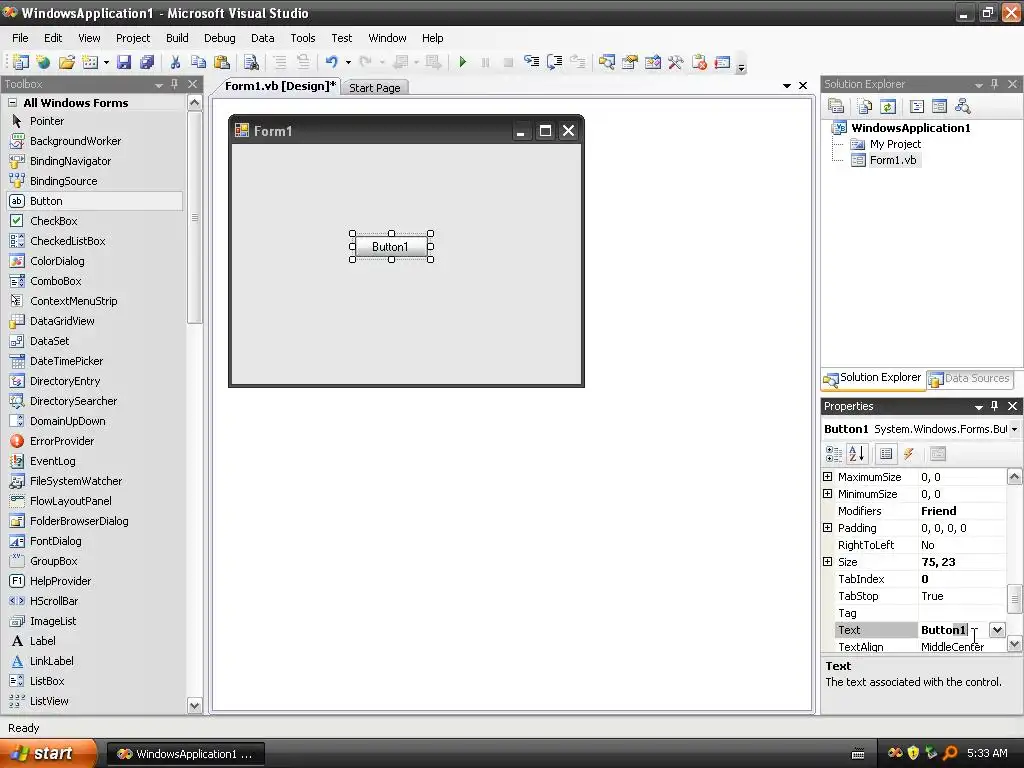This screenshot has height=768, width=1024.
Task: Click Solution Explorer's Properties icon
Action: 836,106
